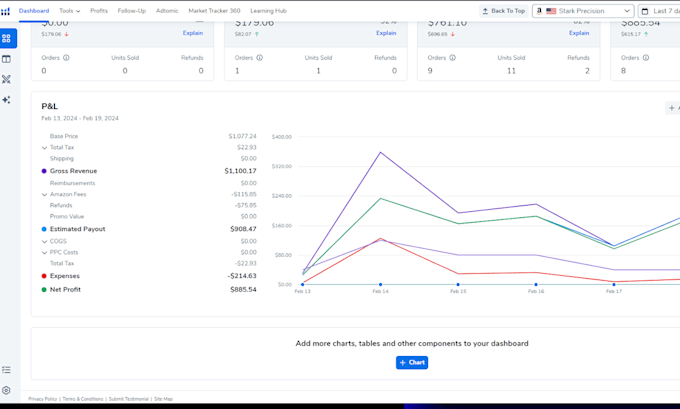
Task: Toggle Expenses series red dot
Action: click(44, 276)
